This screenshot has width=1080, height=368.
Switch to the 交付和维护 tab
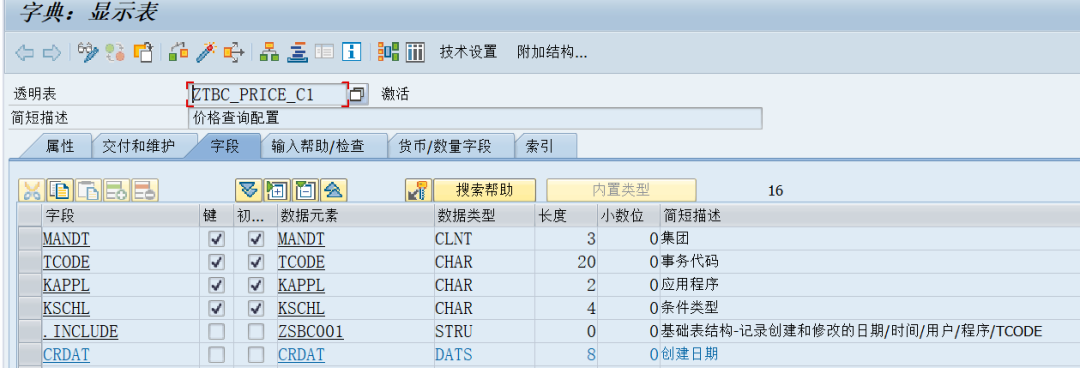[x=138, y=146]
